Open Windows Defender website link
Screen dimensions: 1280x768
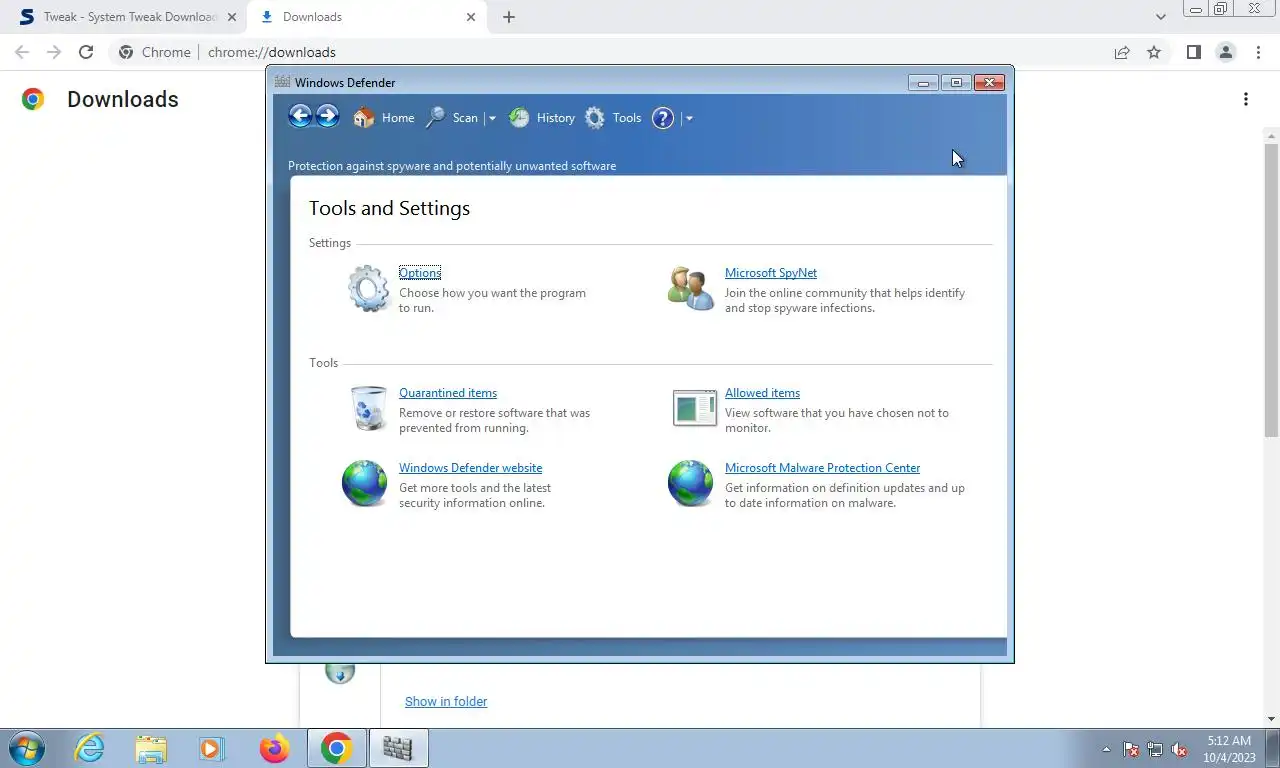tap(470, 468)
